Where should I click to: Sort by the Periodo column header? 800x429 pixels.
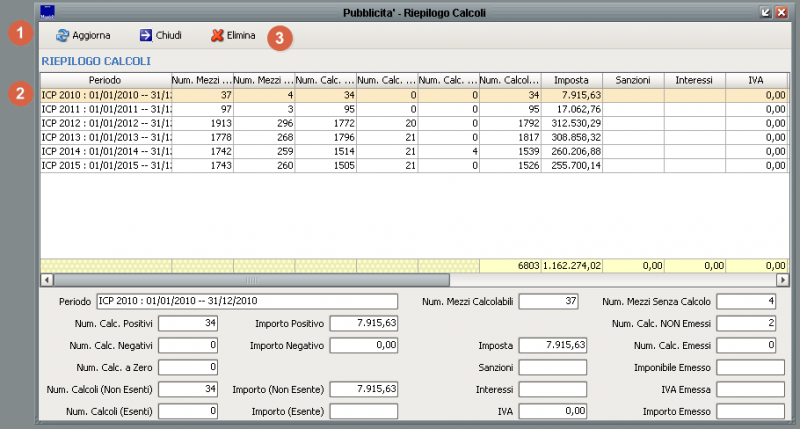(105, 79)
